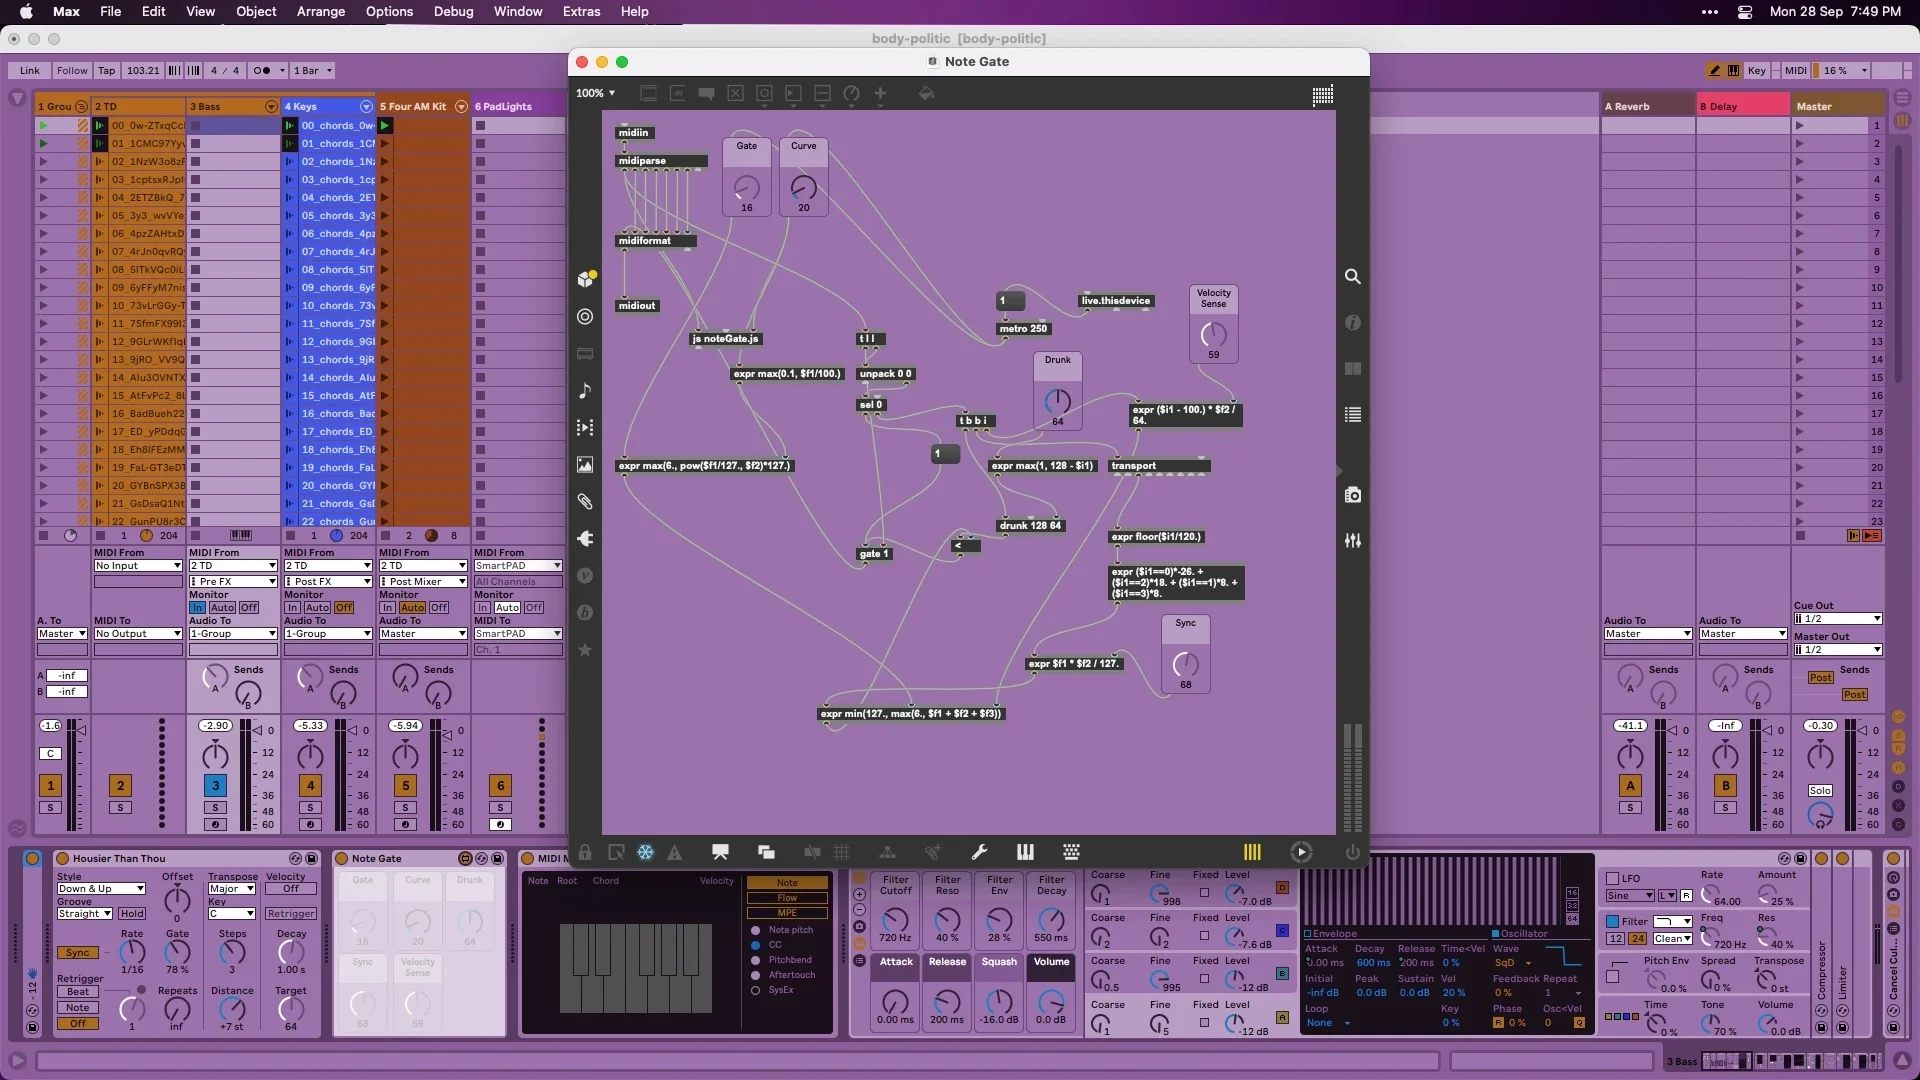Viewport: 1920px width, 1080px height.
Task: Open the Cue Out dropdown
Action: 1838,618
